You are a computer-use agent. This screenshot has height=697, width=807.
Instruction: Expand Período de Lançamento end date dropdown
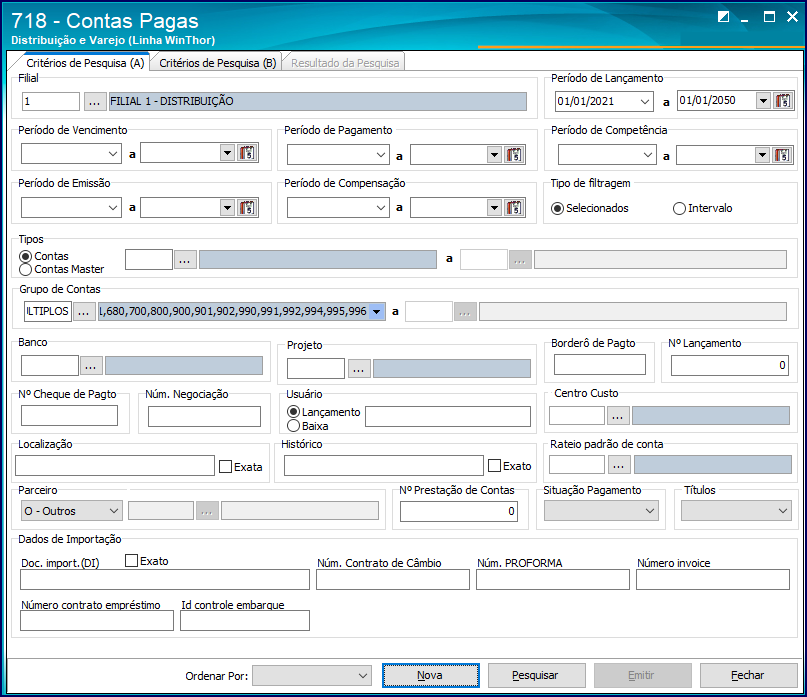pyautogui.click(x=763, y=100)
